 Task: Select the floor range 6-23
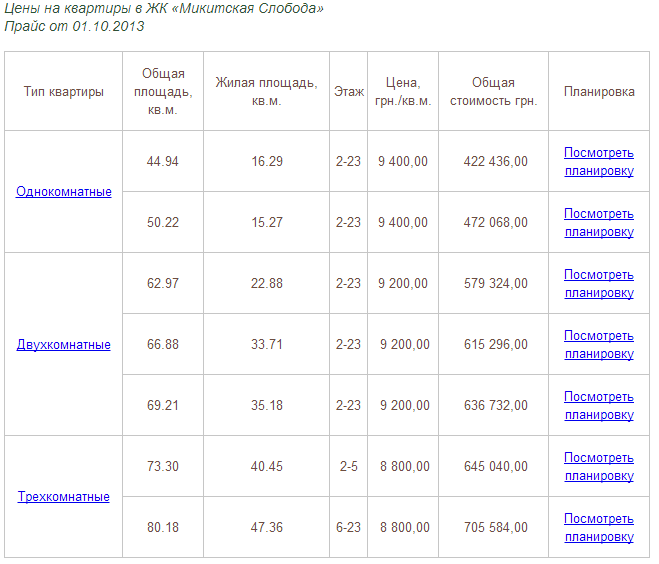[x=348, y=527]
